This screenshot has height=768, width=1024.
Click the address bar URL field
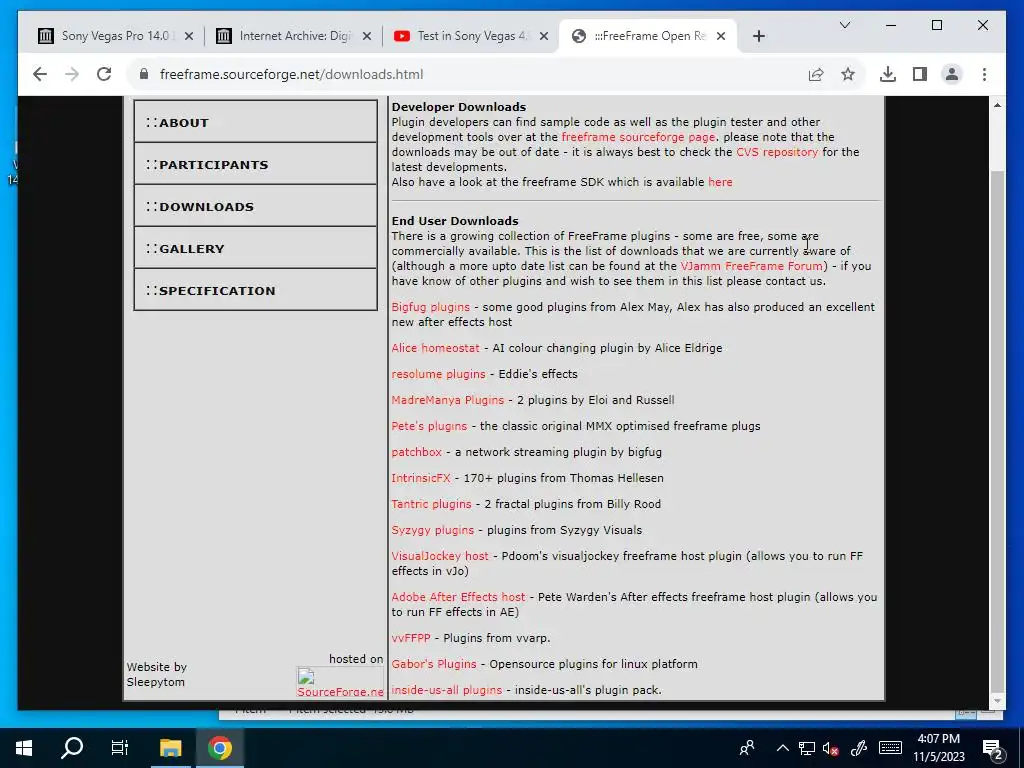point(470,74)
